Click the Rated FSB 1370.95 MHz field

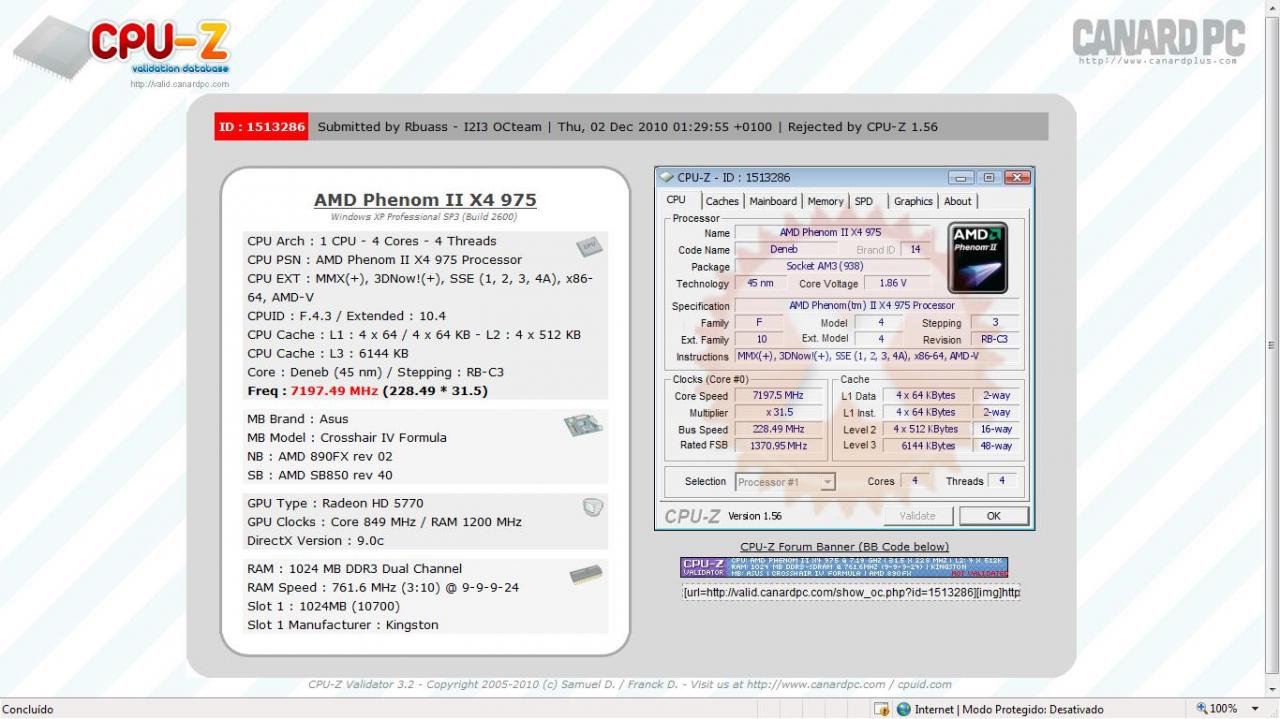[778, 446]
